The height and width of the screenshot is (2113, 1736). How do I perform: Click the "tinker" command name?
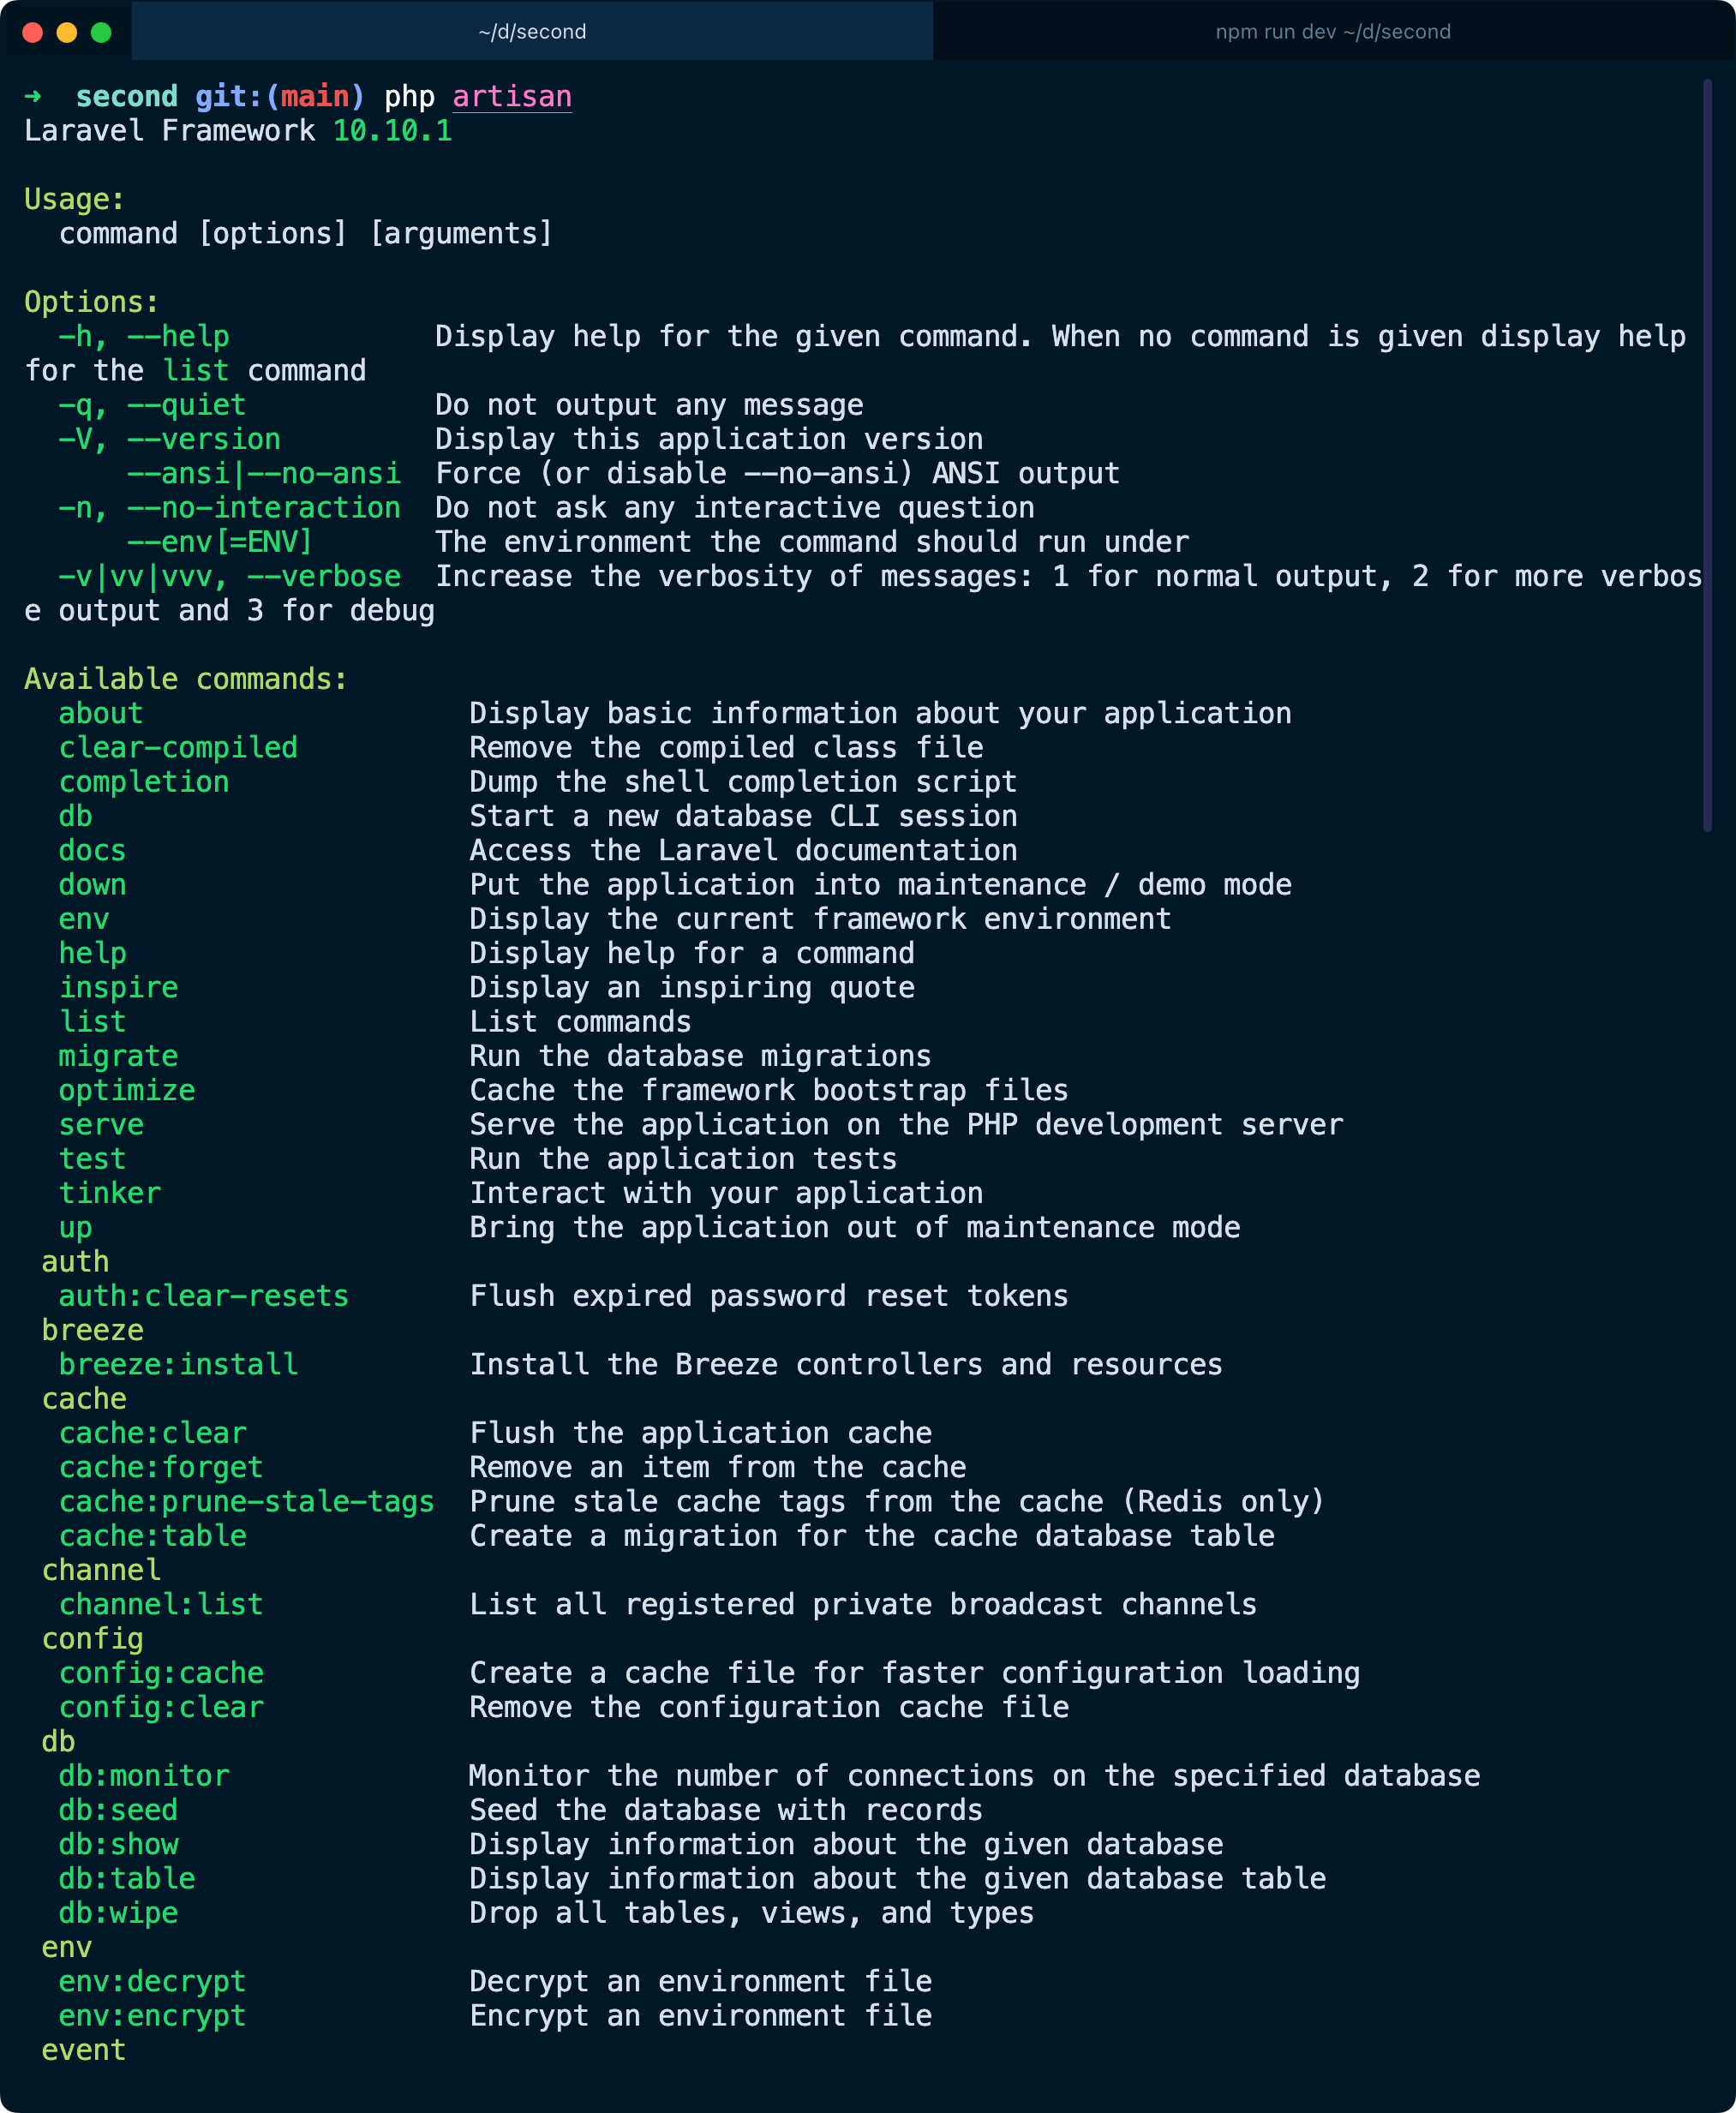pos(110,1193)
